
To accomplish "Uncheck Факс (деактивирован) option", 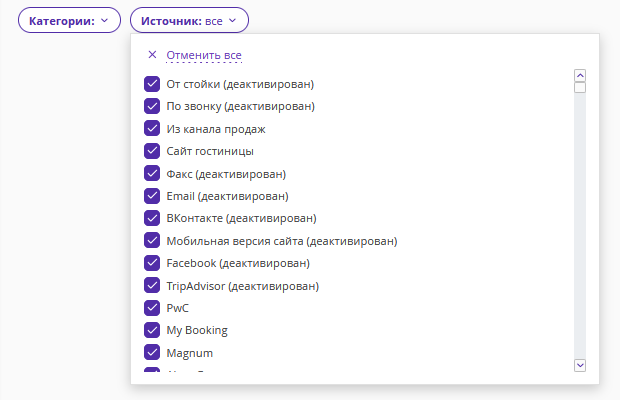I will [x=153, y=174].
